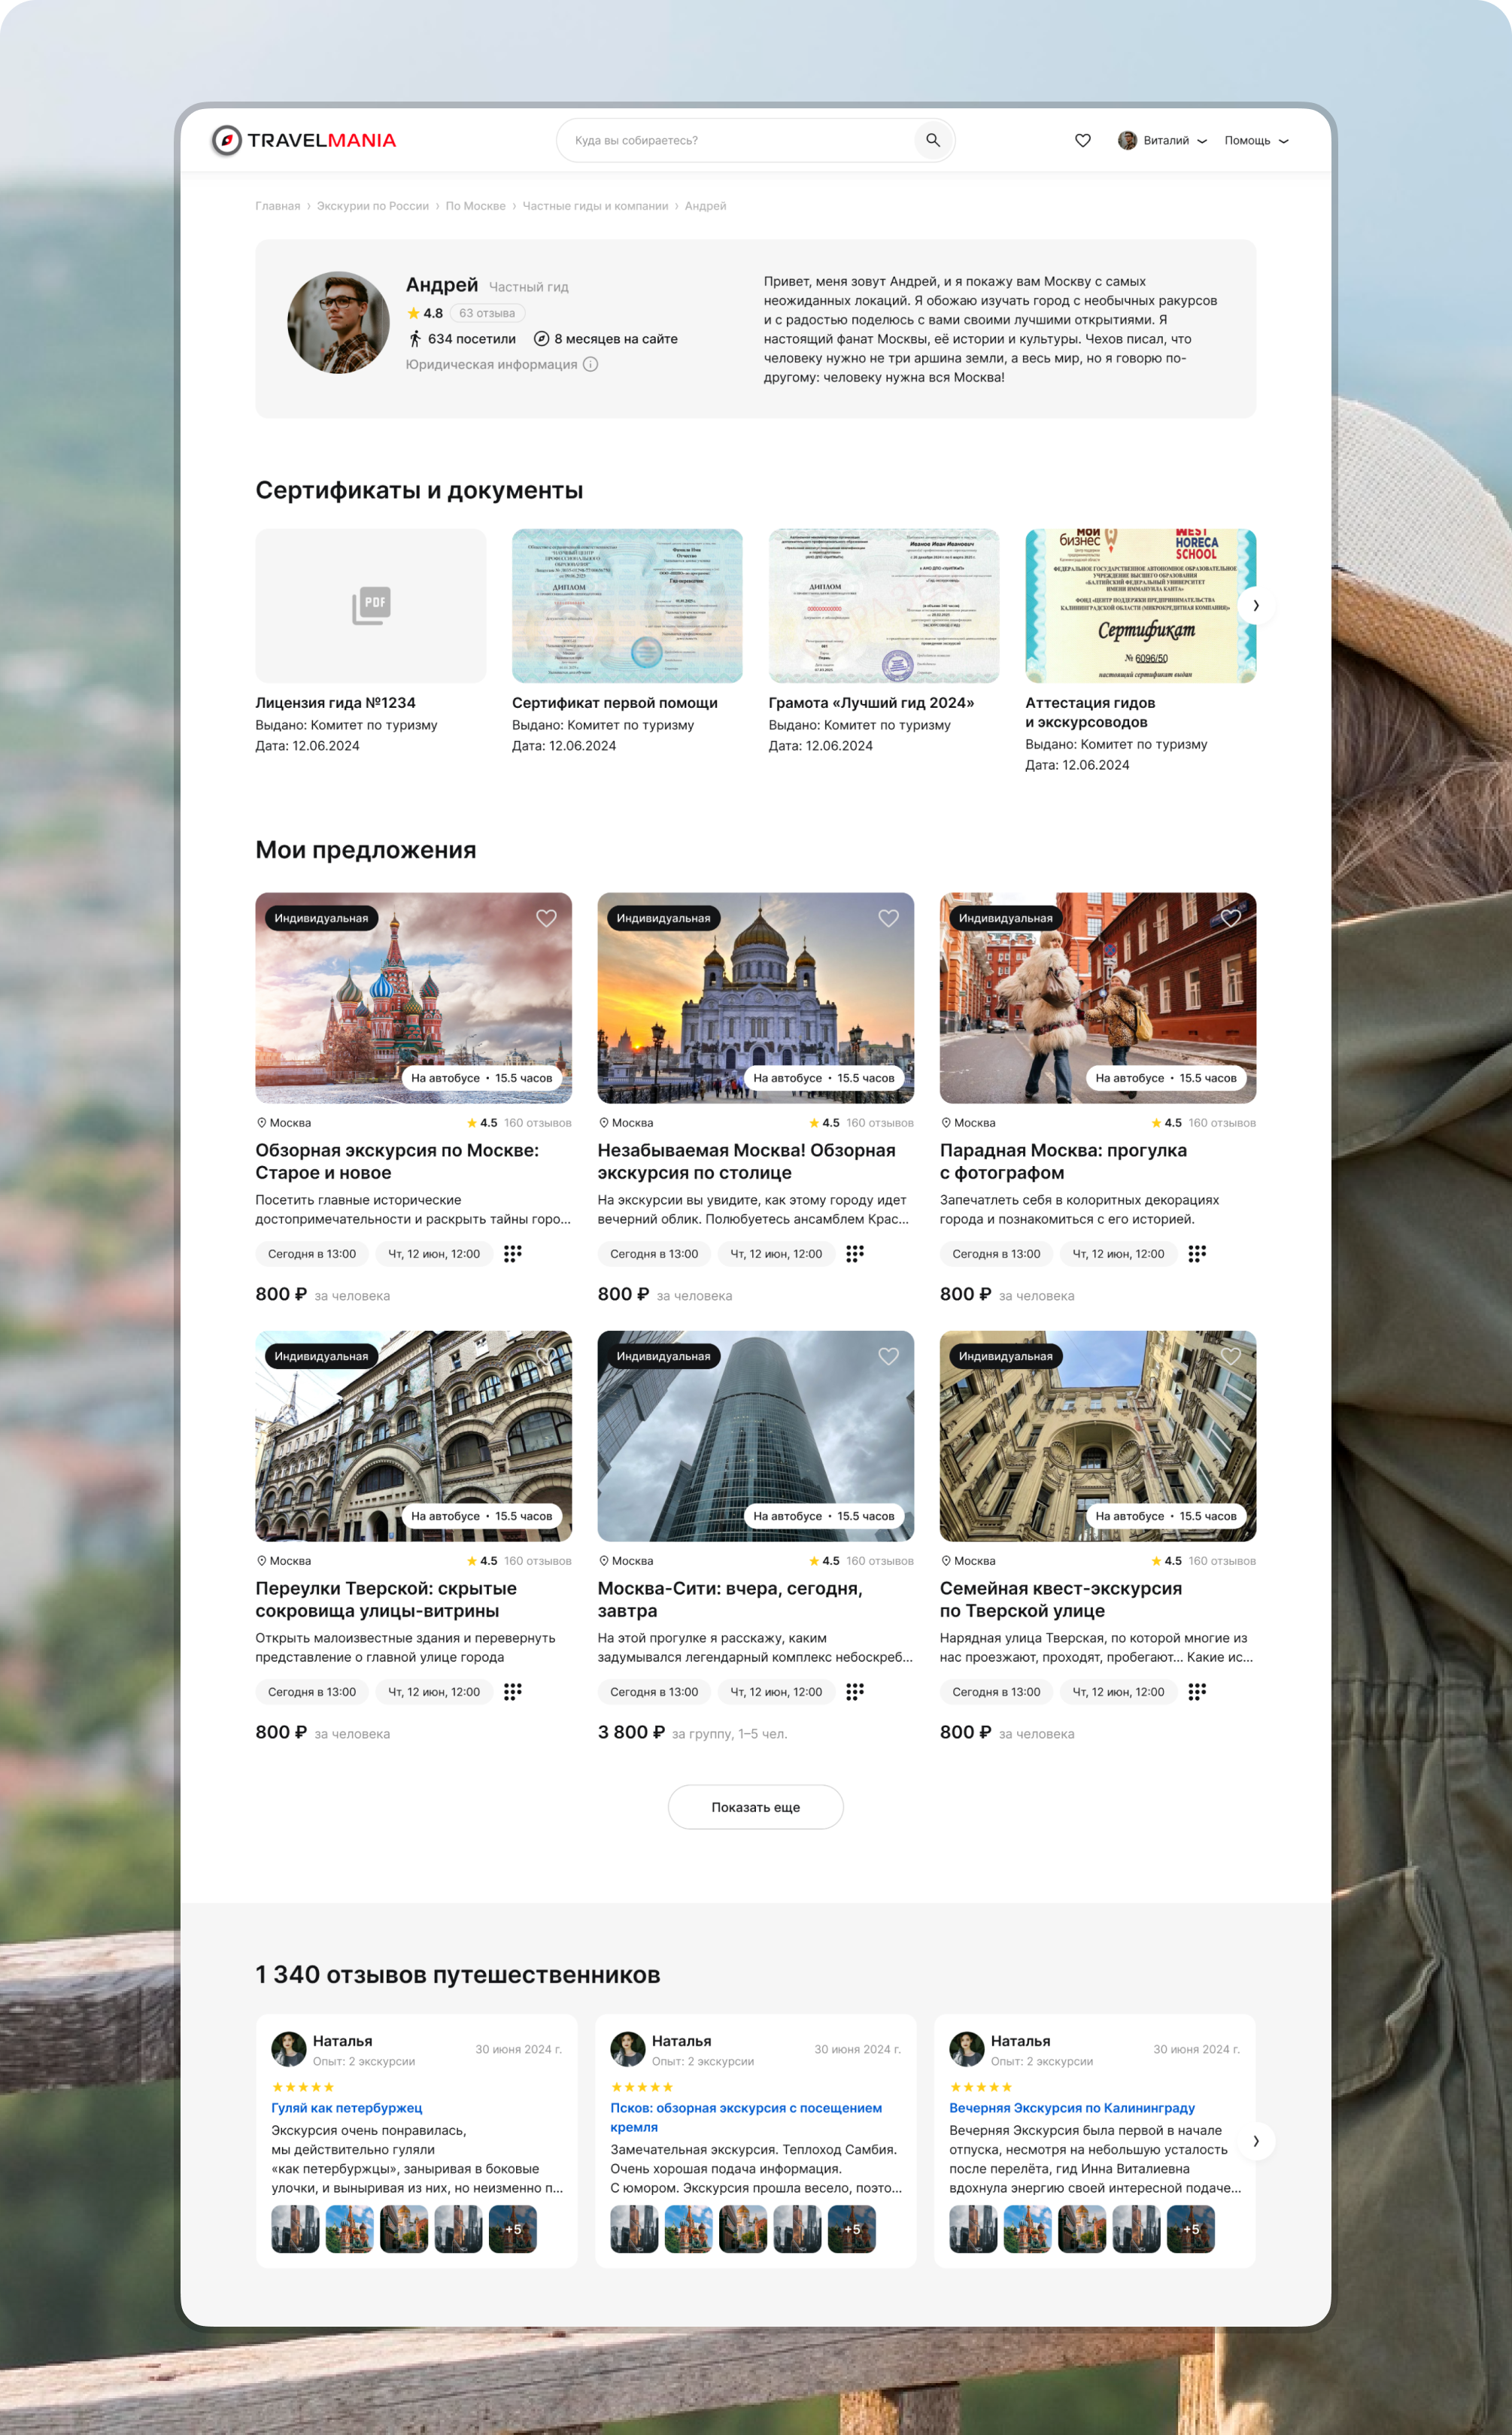Click grid dots icon on Обзорная экскурсия card
This screenshot has height=2435, width=1512.
click(x=512, y=1253)
